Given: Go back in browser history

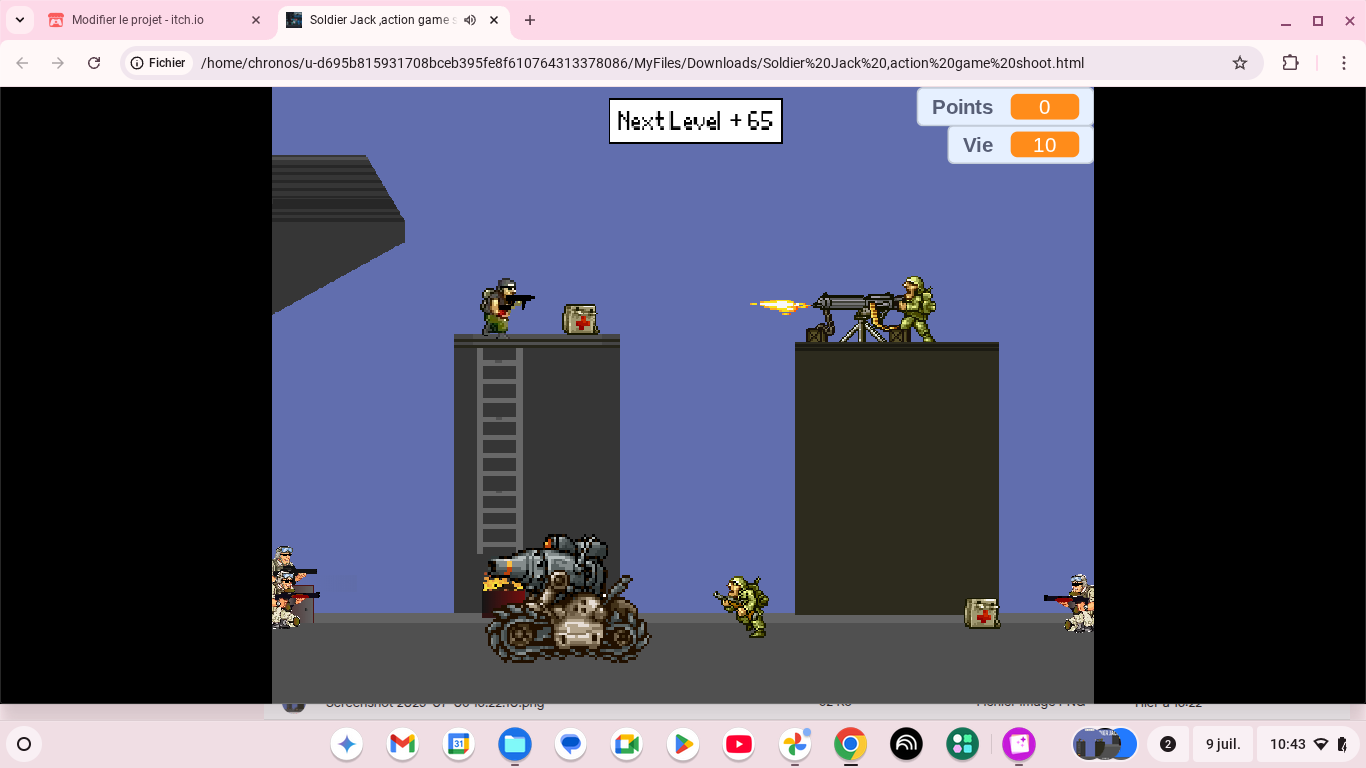Looking at the screenshot, I should 22,63.
